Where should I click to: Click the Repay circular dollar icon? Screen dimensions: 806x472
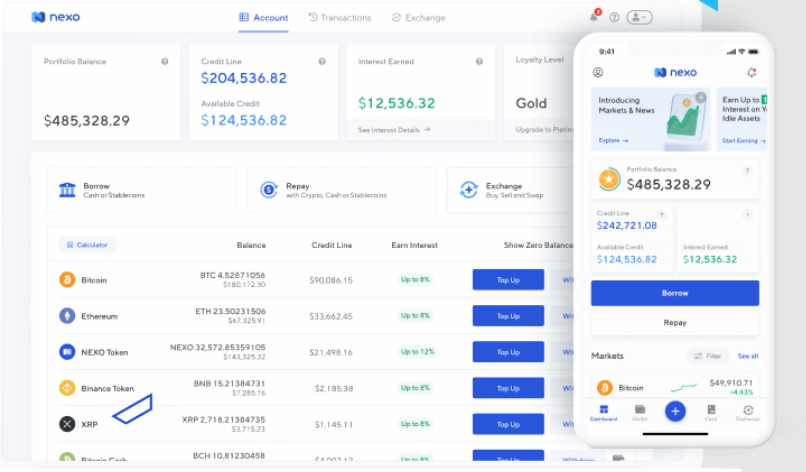pos(269,190)
